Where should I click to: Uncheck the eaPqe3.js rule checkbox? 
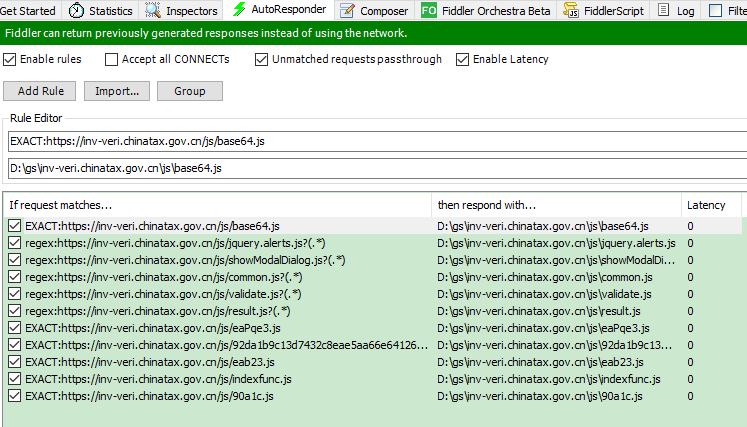pos(15,328)
